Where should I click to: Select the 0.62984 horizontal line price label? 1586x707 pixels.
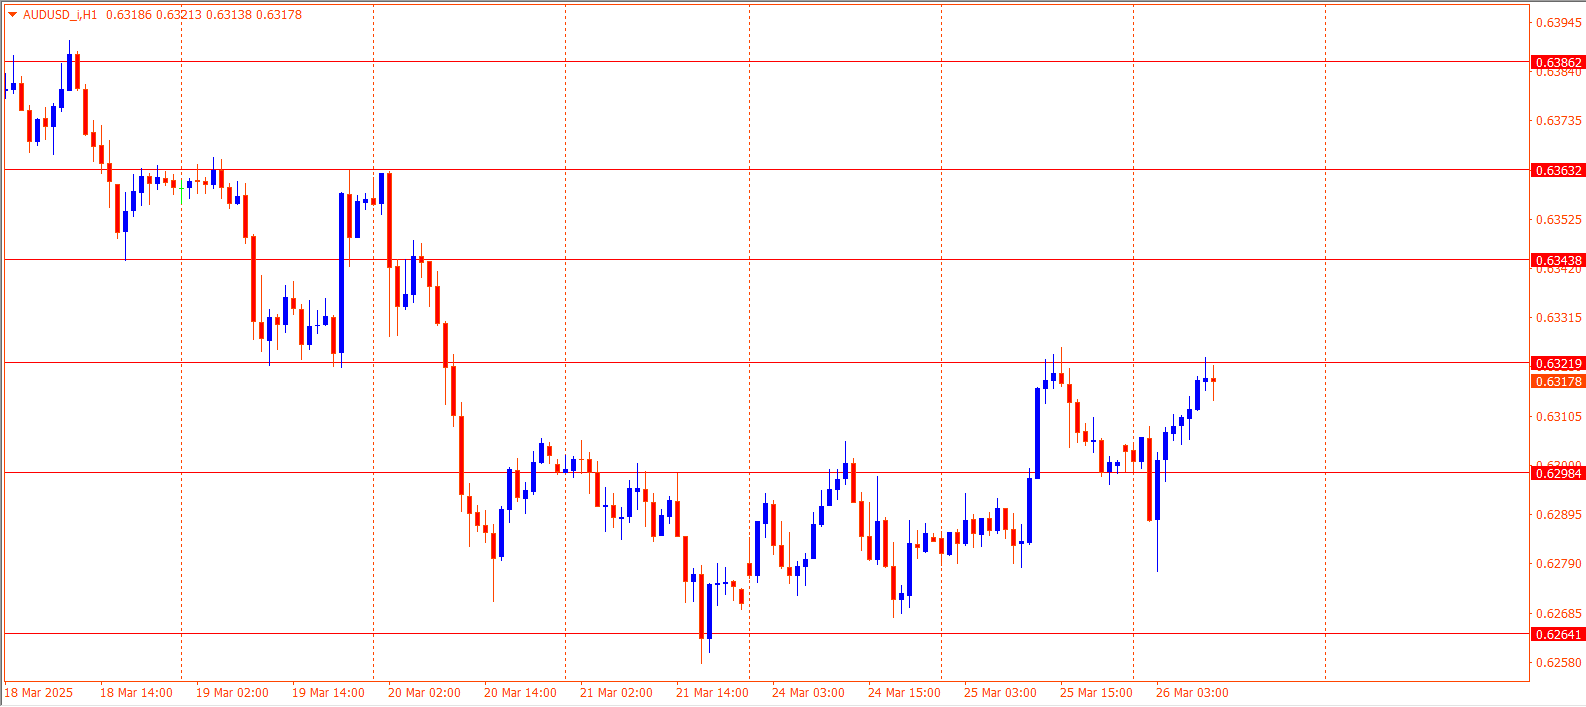click(1558, 473)
